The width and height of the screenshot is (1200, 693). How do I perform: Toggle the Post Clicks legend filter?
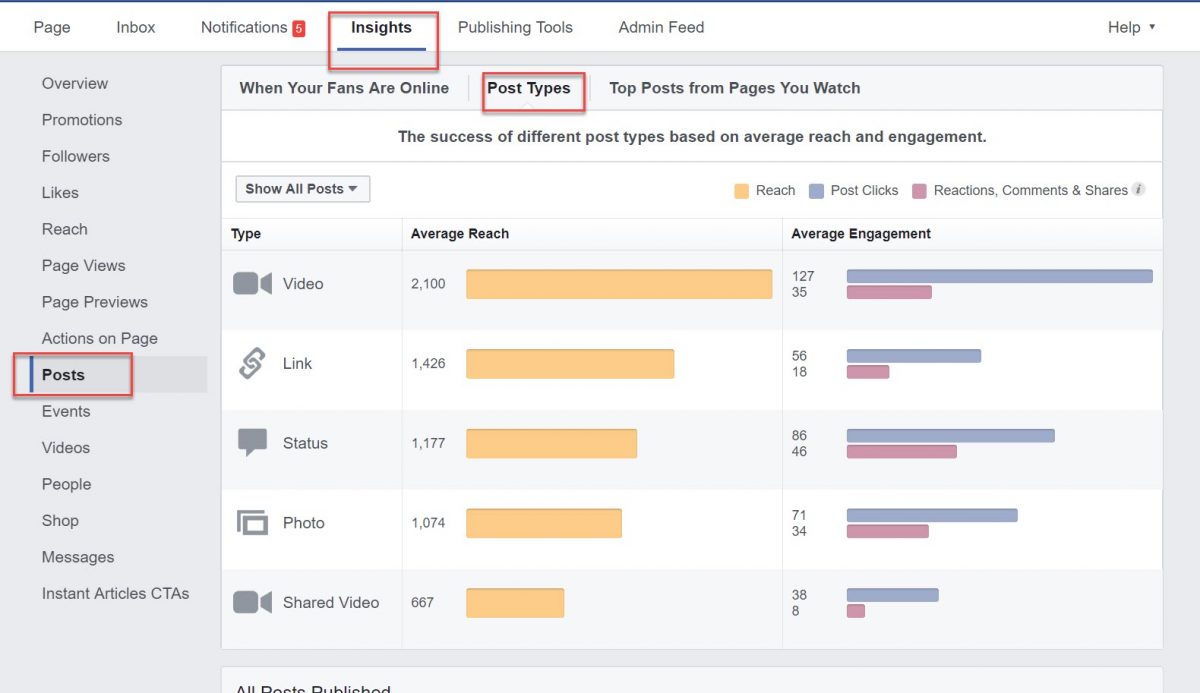click(x=853, y=190)
